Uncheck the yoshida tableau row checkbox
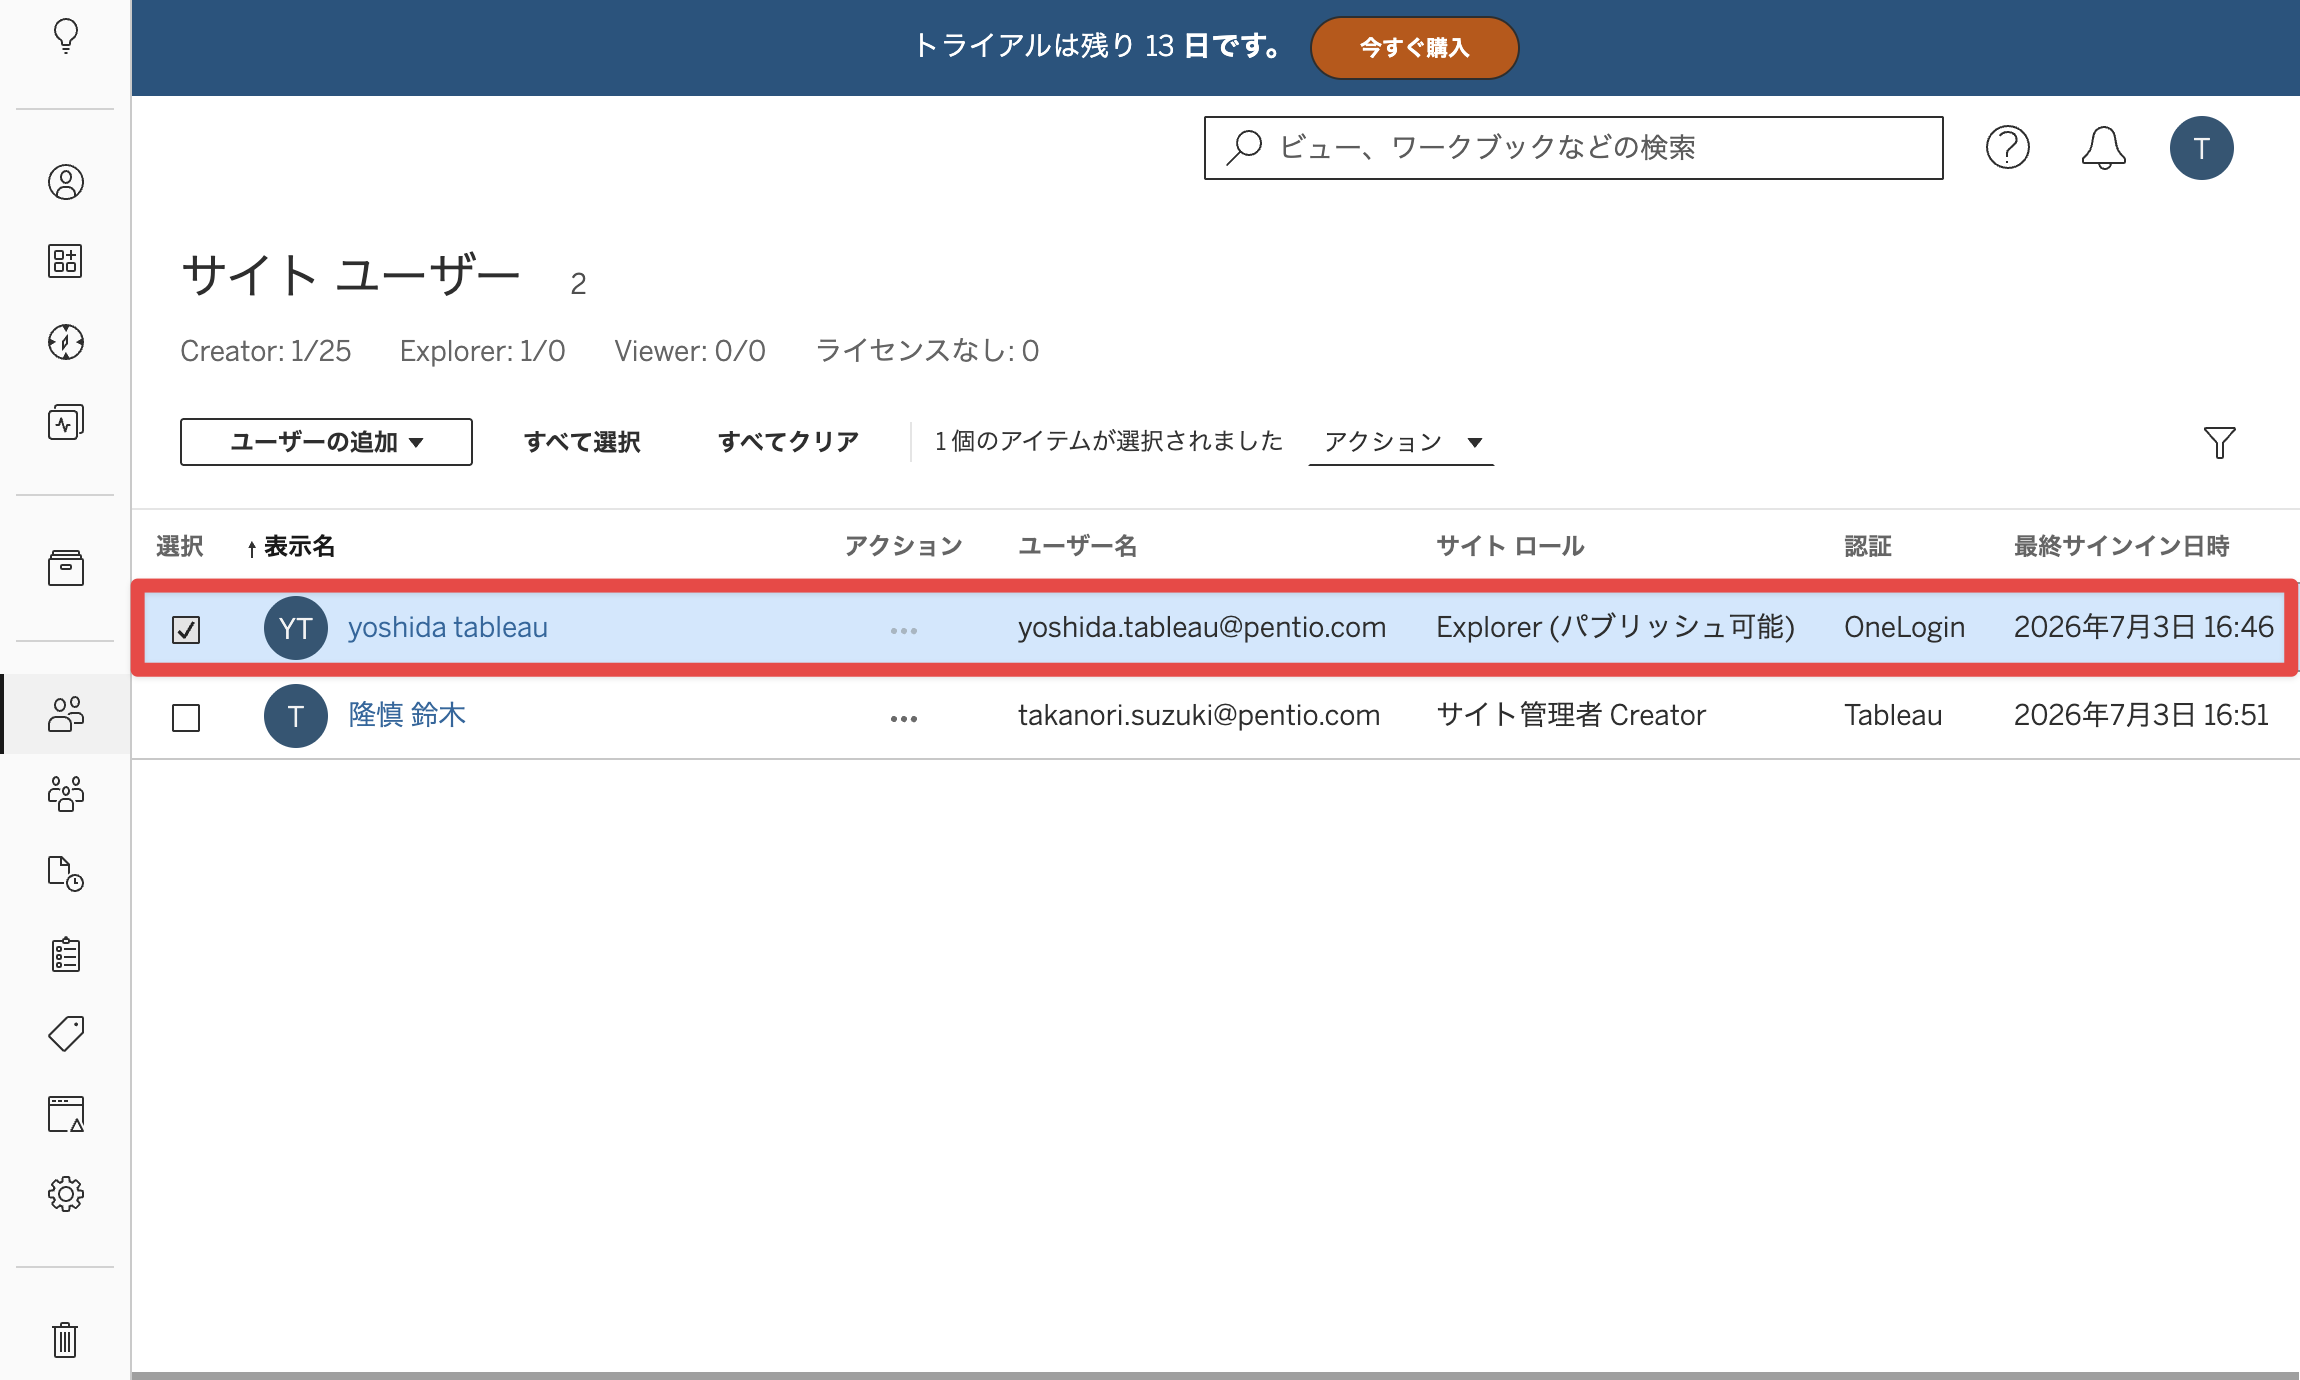 (186, 629)
